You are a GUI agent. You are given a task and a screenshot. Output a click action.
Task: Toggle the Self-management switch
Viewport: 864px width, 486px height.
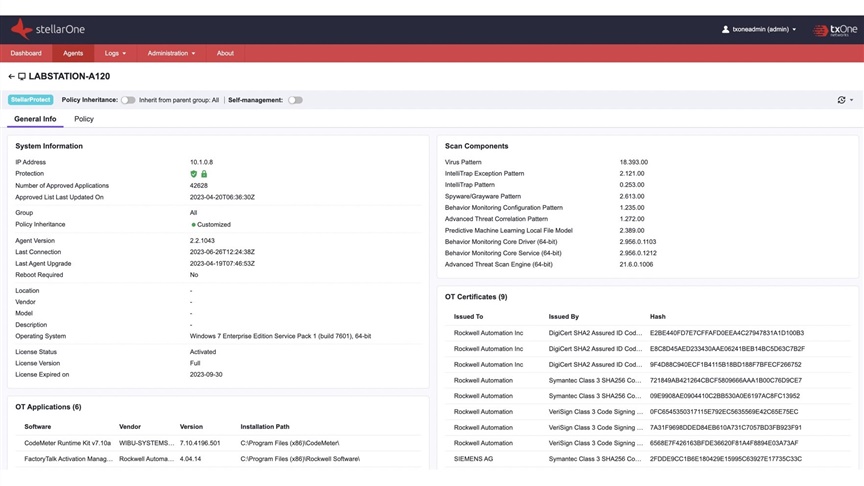click(x=295, y=100)
